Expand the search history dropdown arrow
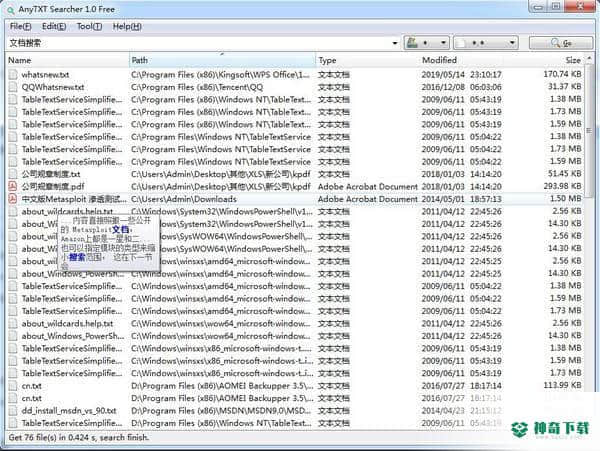Image resolution: width=600 pixels, height=451 pixels. click(395, 43)
